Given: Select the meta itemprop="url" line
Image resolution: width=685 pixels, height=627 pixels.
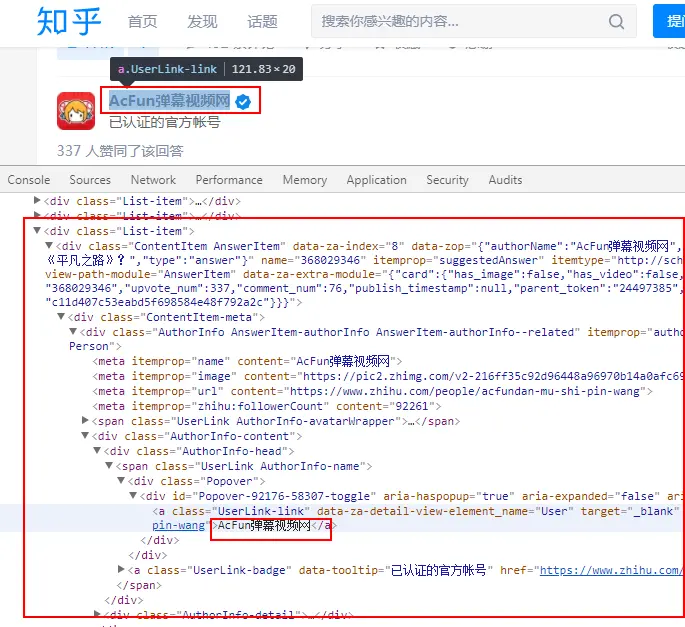Looking at the screenshot, I should coord(373,391).
